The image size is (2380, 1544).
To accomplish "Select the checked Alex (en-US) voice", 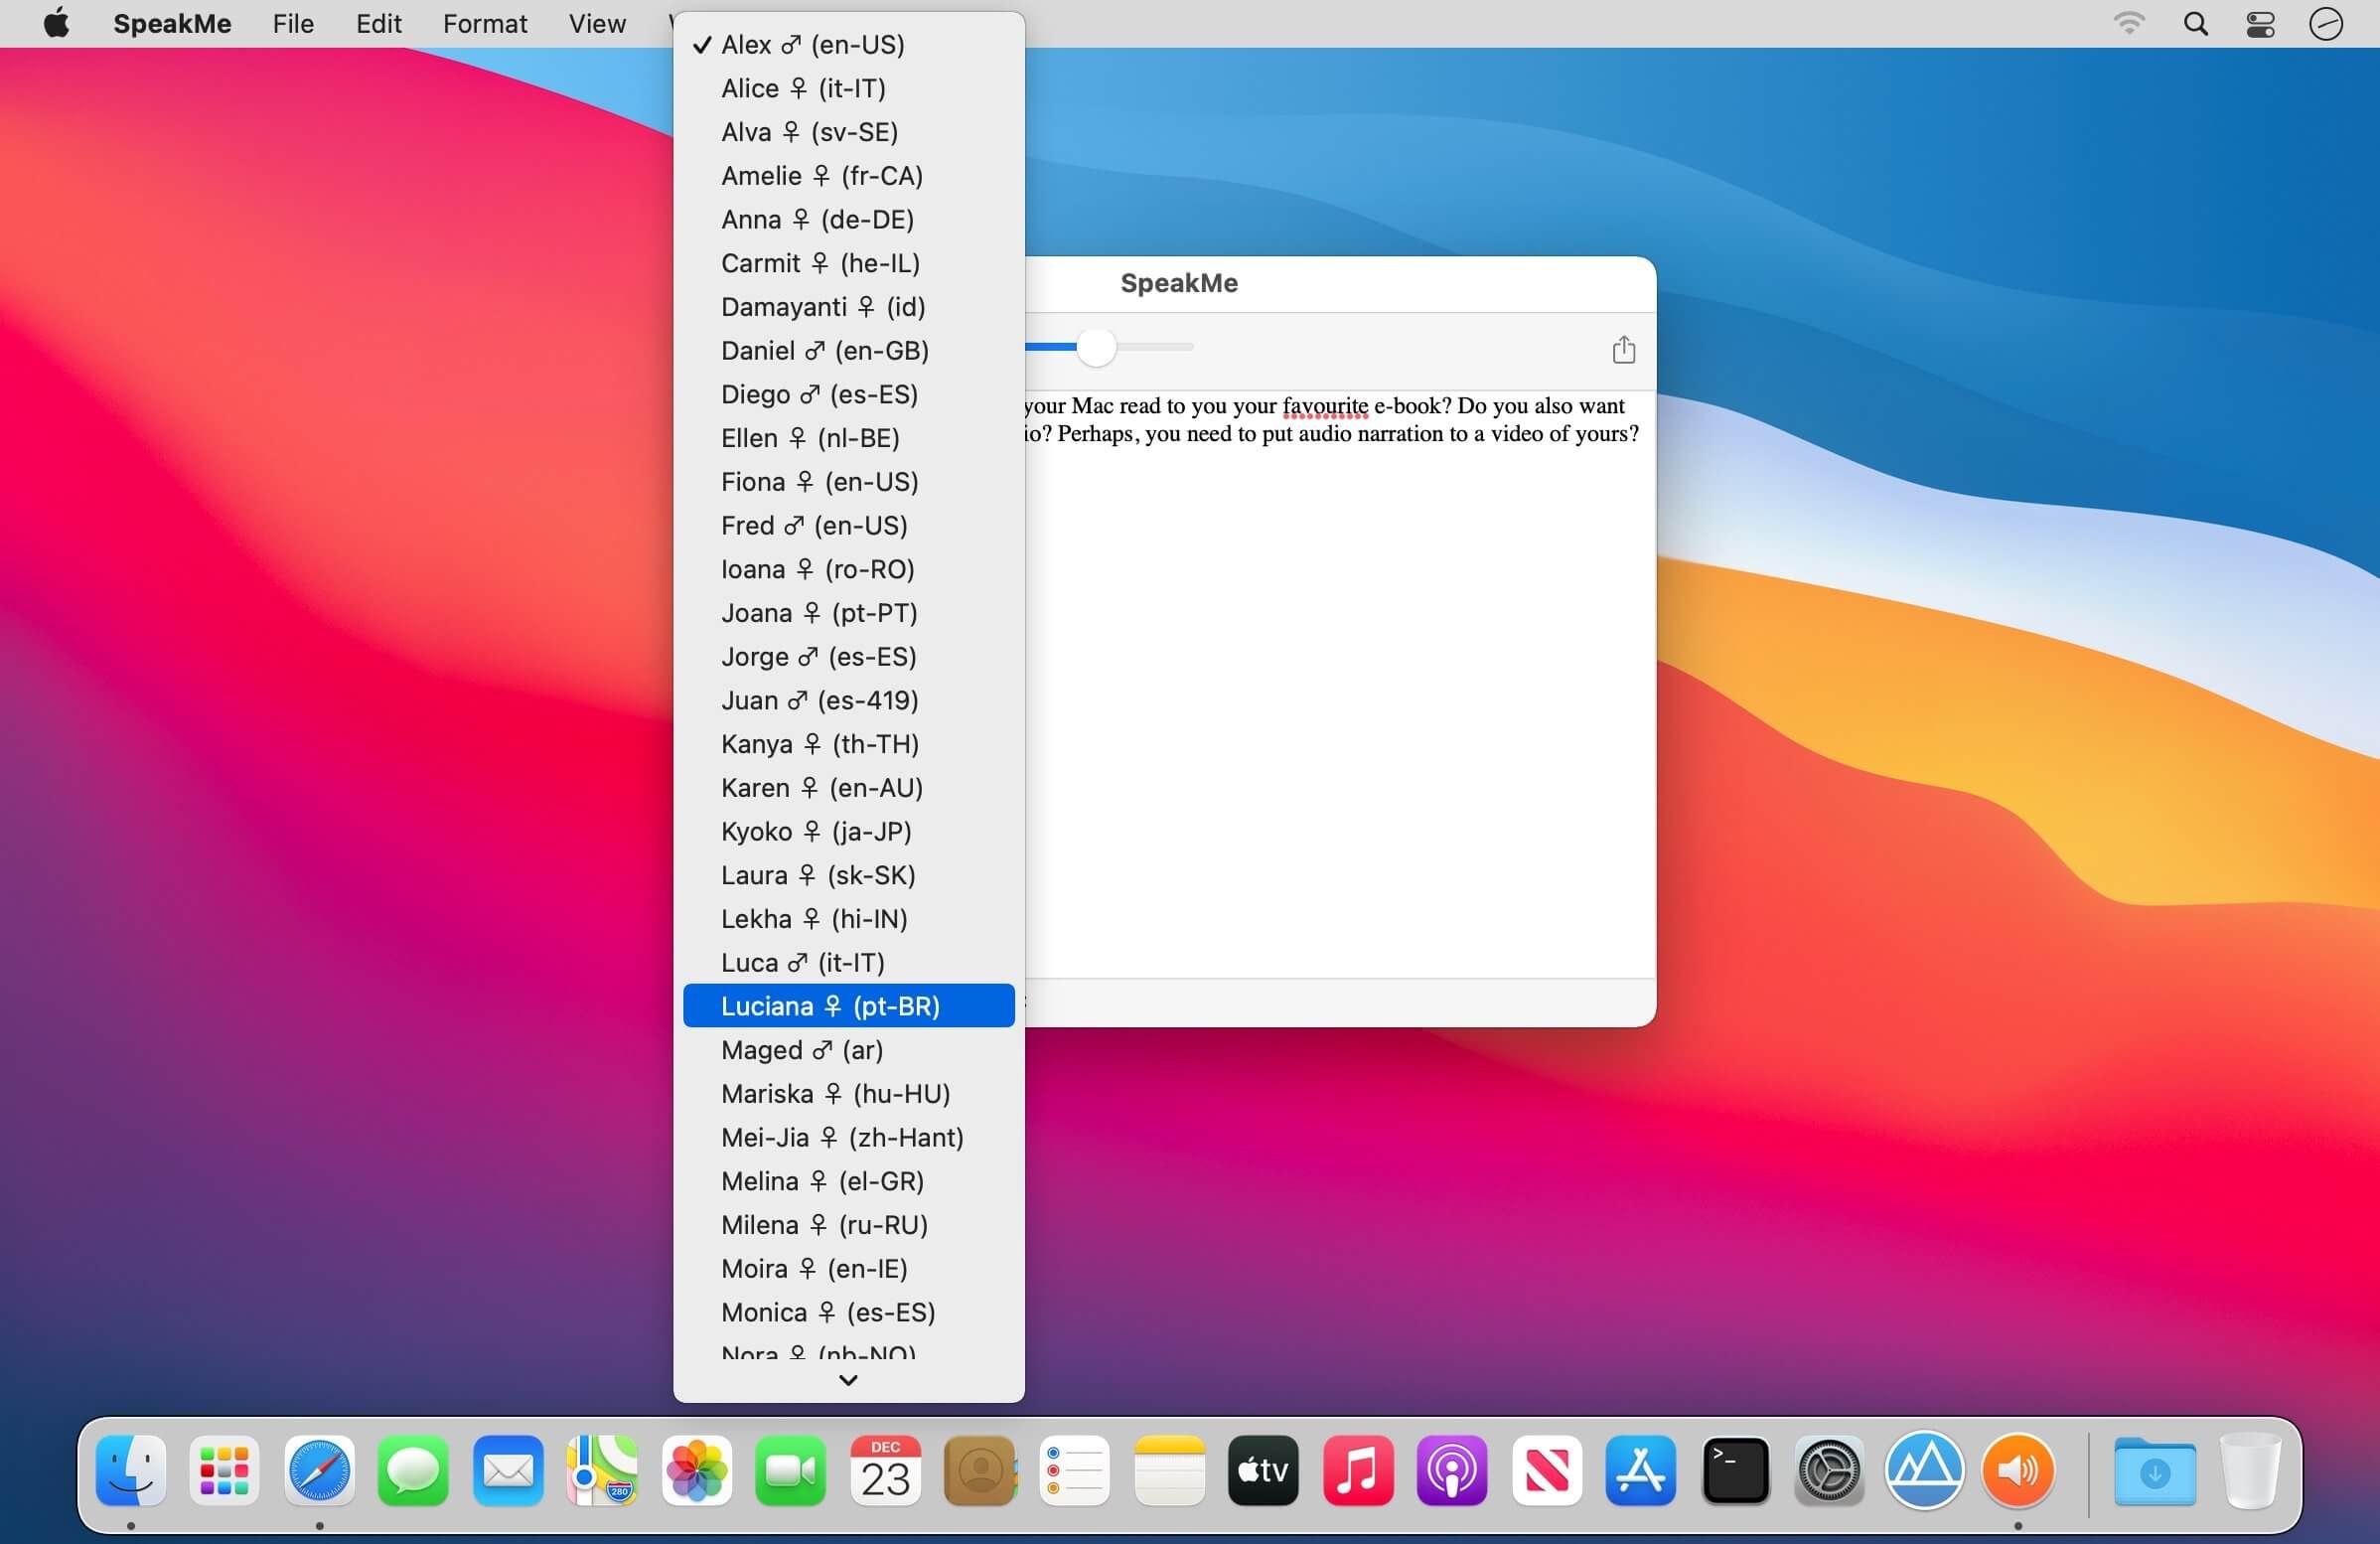I will (x=812, y=45).
